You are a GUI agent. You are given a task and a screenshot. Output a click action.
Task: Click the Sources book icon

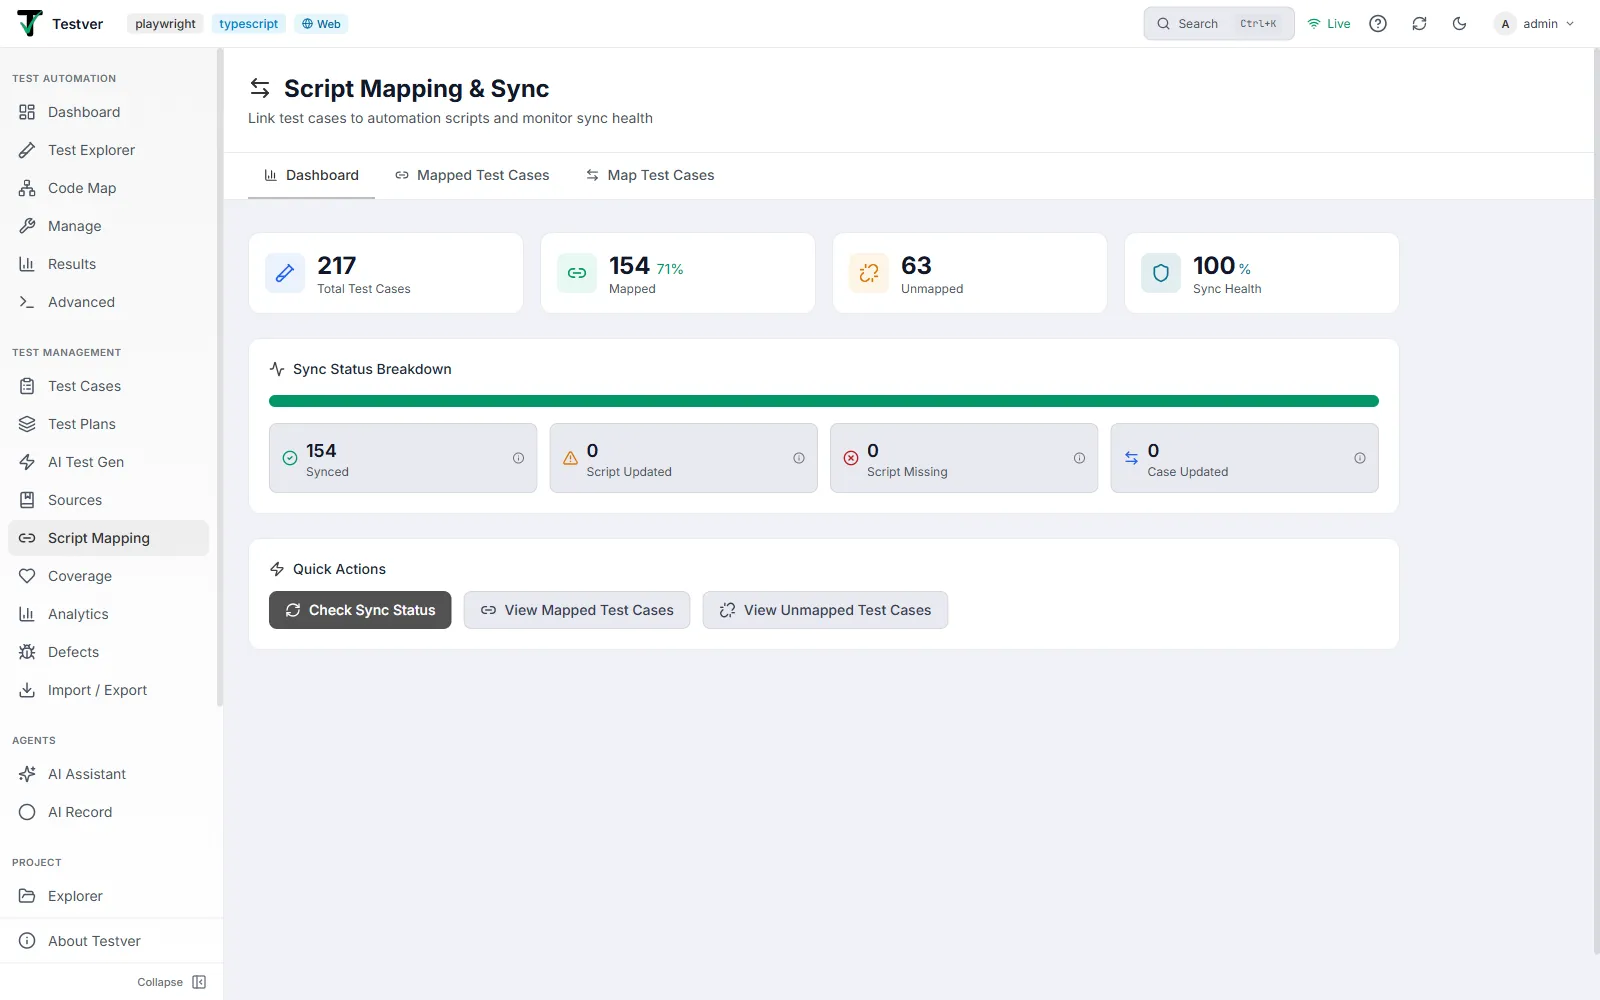pyautogui.click(x=27, y=500)
